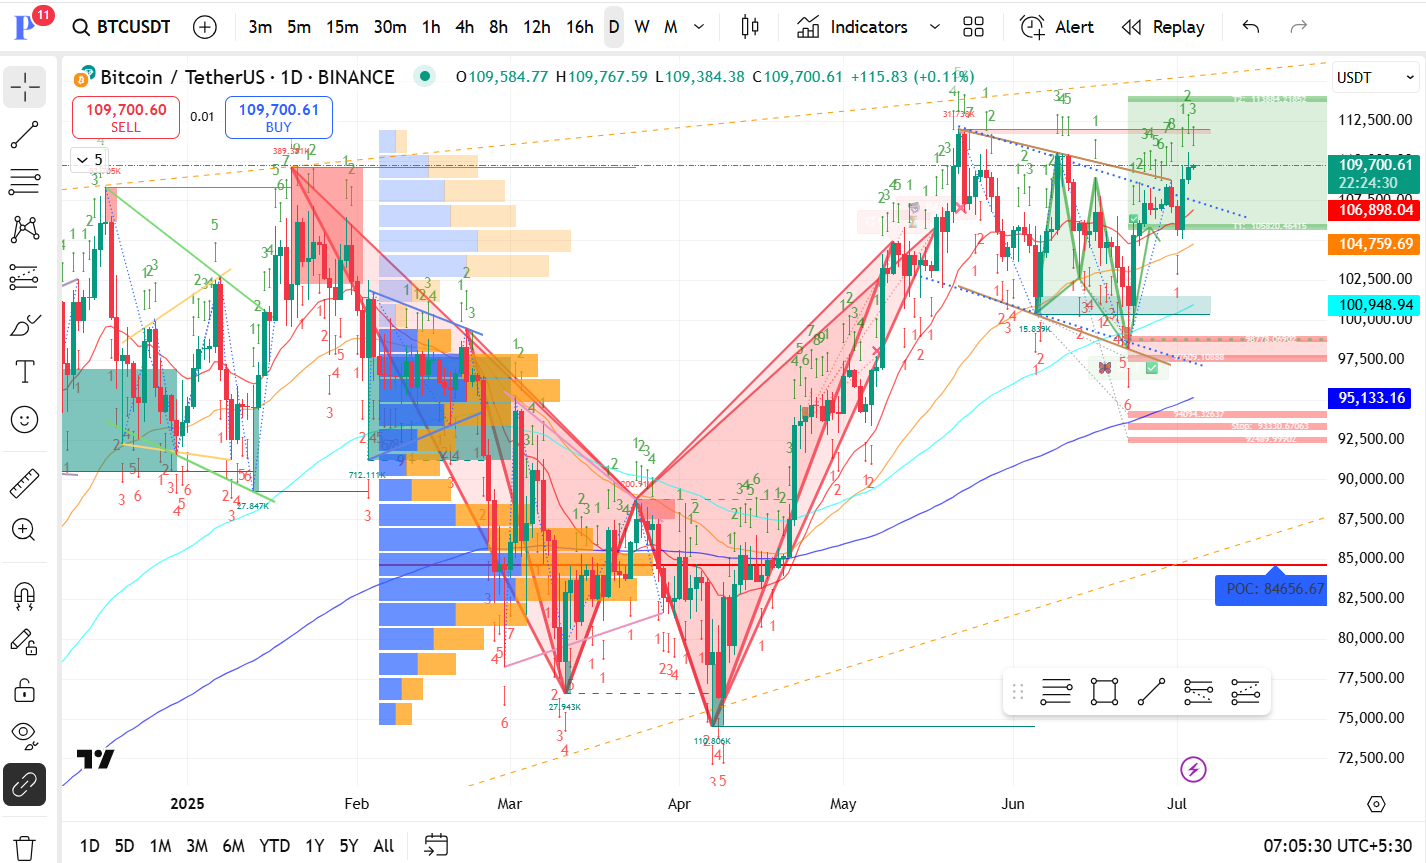Select the 1D date range
The image size is (1426, 863).
[90, 846]
